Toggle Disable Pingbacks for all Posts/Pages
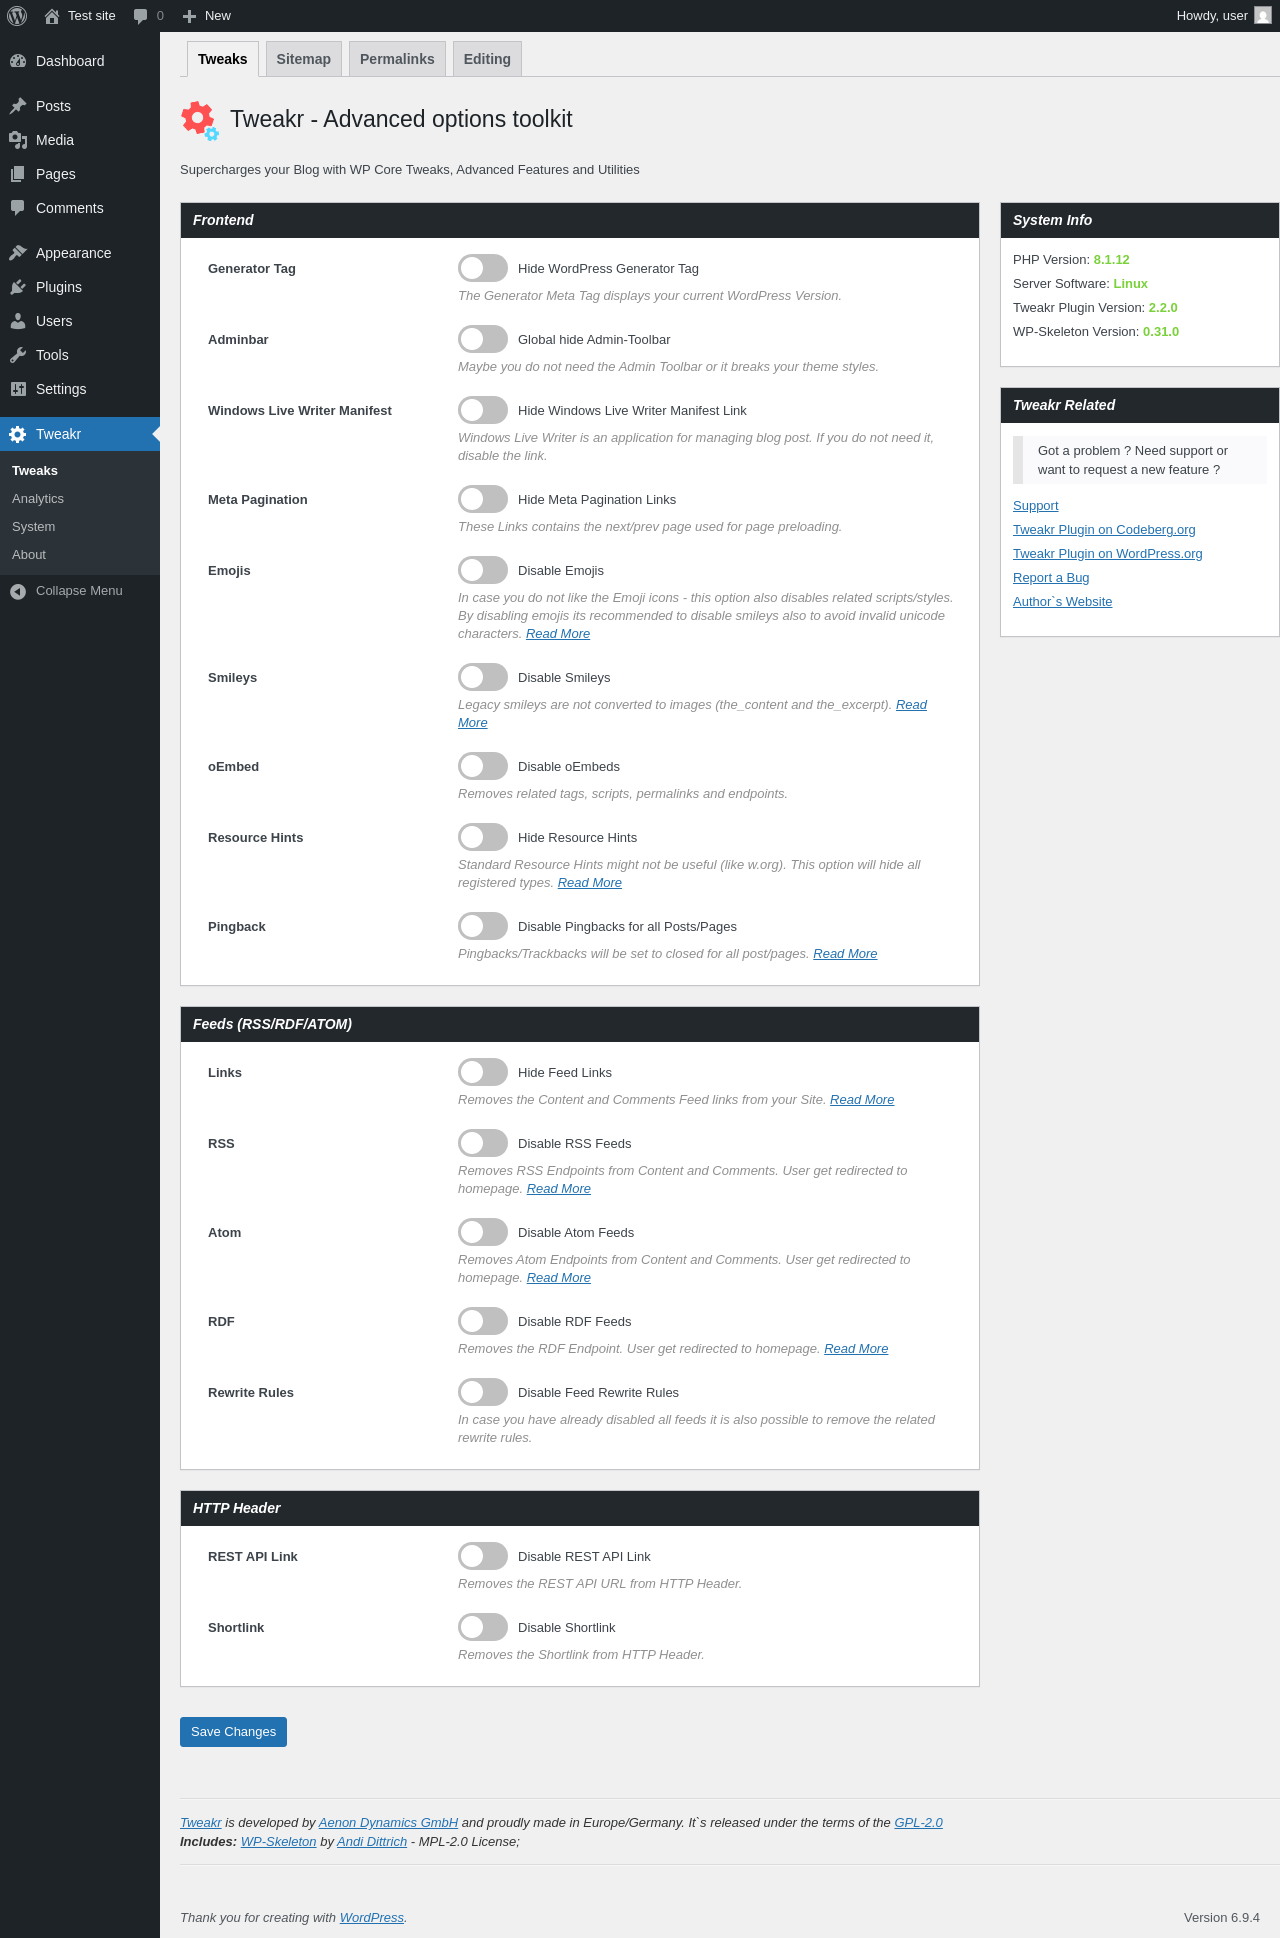 coord(483,926)
